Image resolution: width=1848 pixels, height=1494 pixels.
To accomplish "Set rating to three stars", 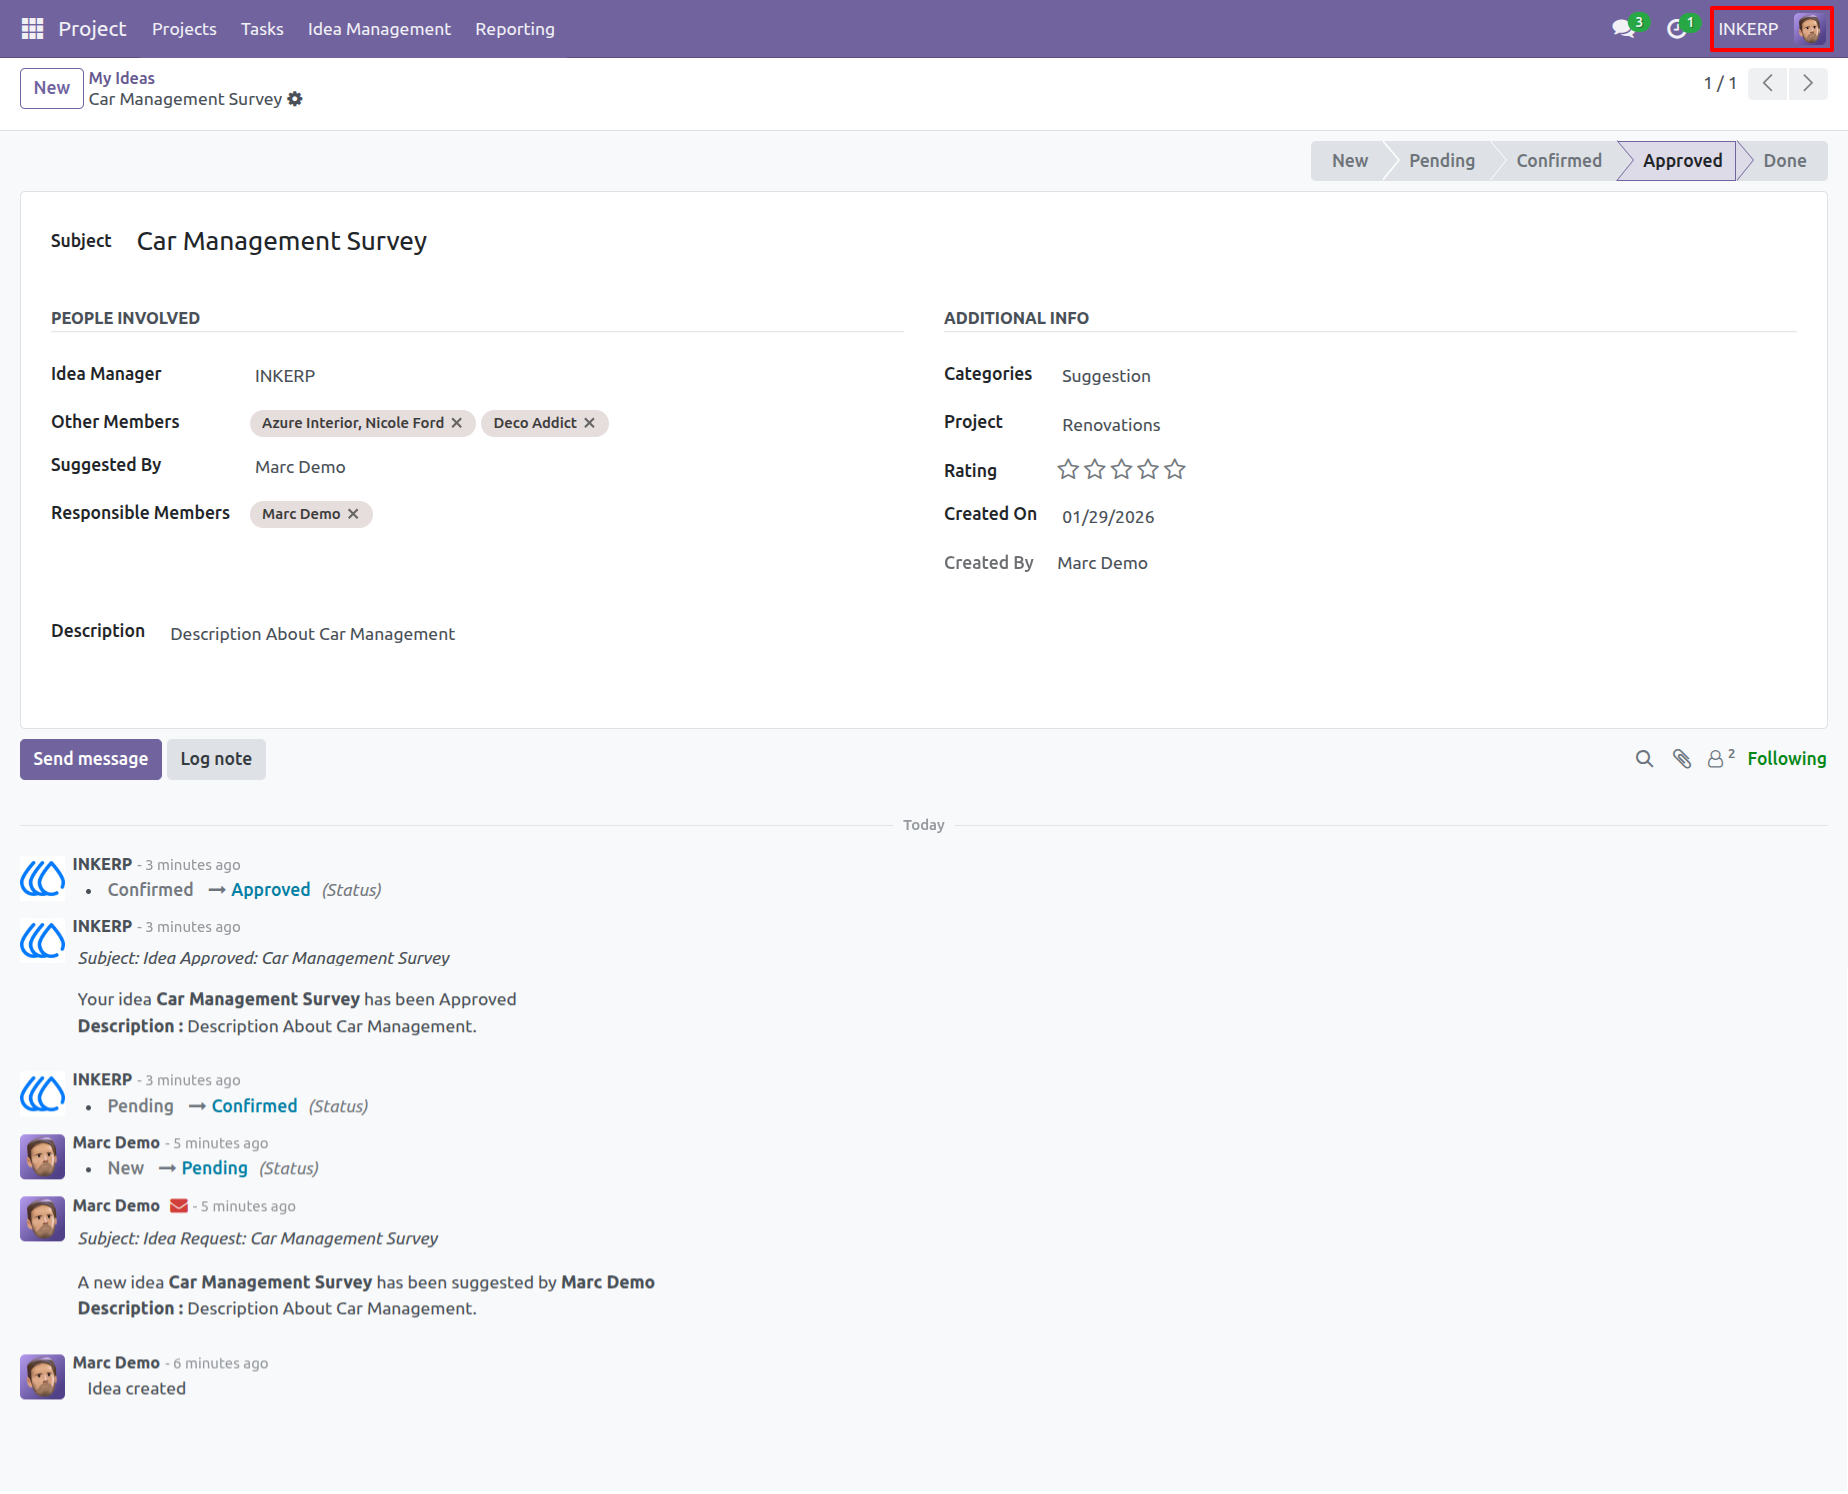I will coord(1122,469).
